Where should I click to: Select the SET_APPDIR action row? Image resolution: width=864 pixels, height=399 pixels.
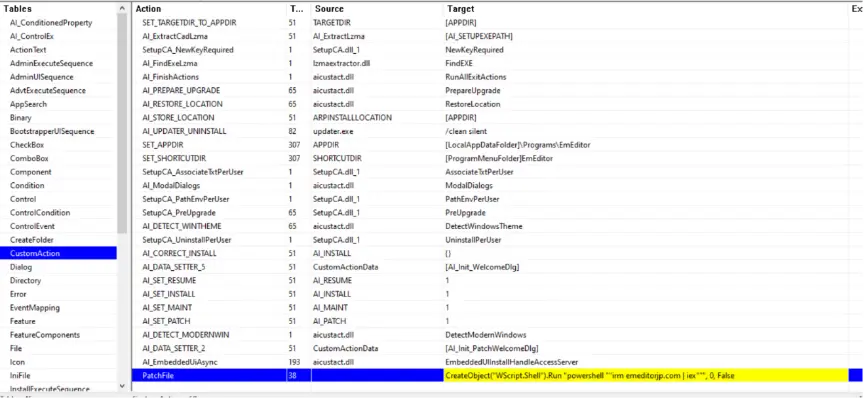(164, 145)
